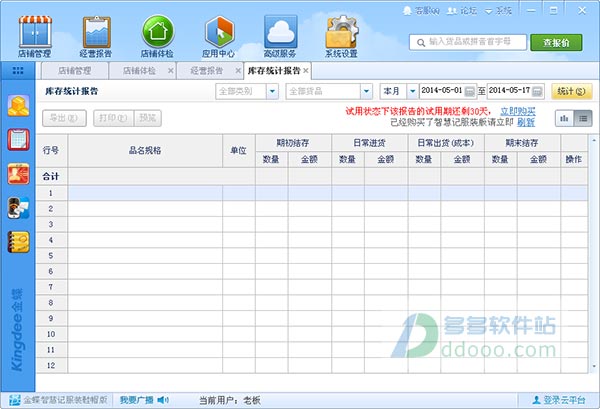
Task: Switch to list table view
Action: point(583,119)
